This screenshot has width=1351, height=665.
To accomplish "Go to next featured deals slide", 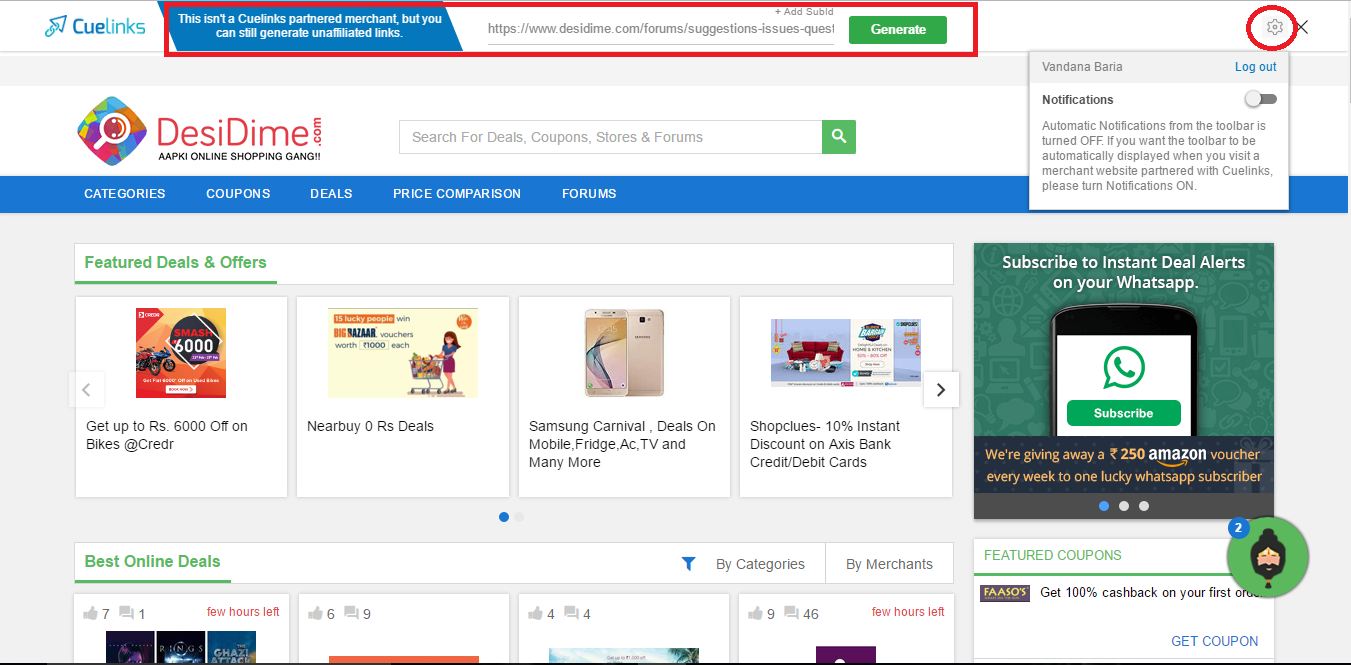I will (941, 390).
